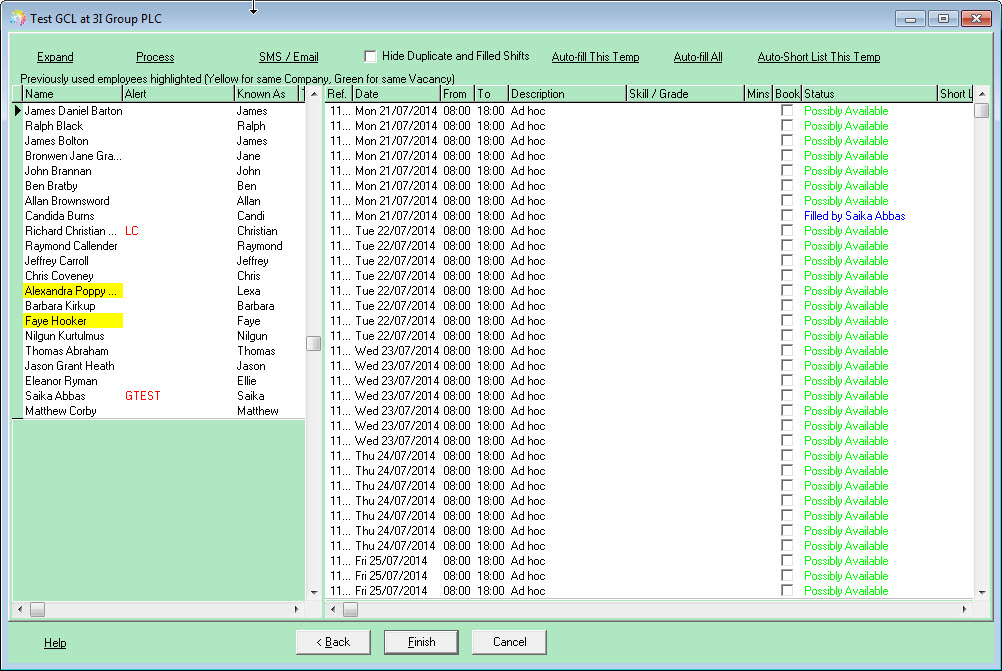Select employee Candida Burns
This screenshot has width=1002, height=671.
coord(59,216)
